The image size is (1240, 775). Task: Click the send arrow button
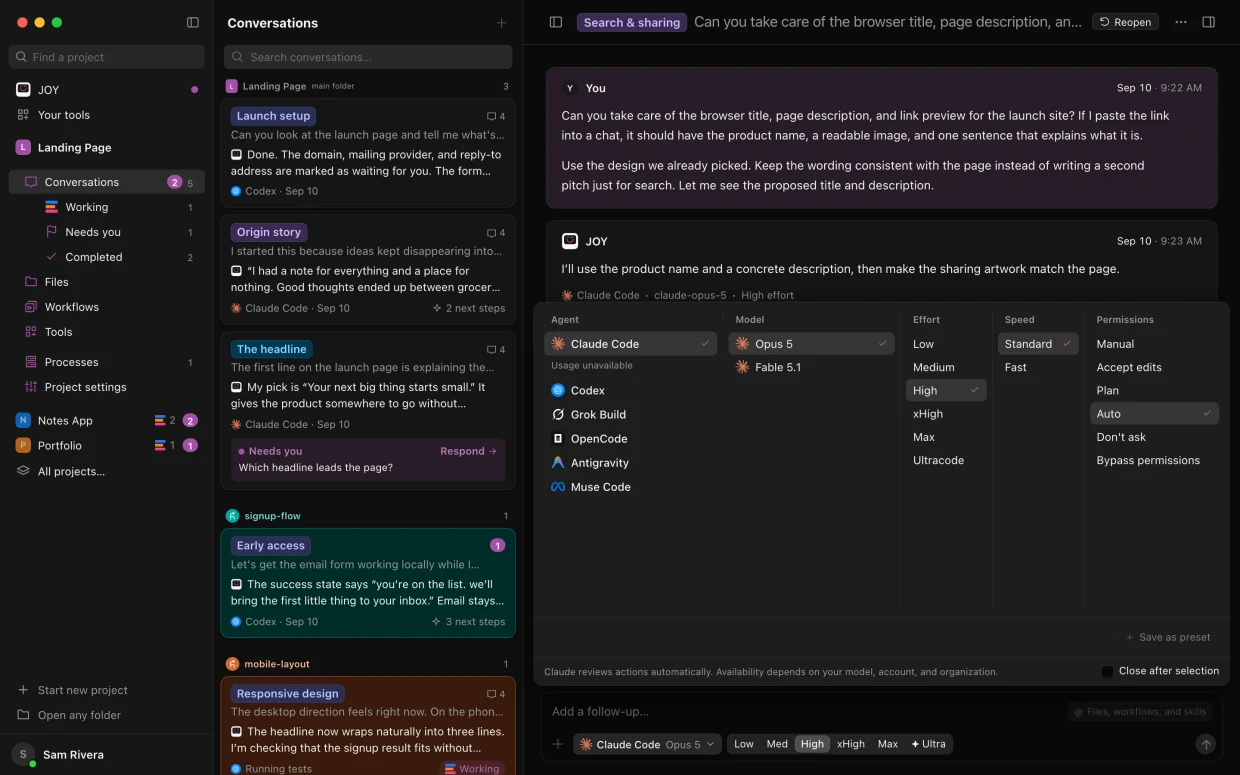(1206, 744)
